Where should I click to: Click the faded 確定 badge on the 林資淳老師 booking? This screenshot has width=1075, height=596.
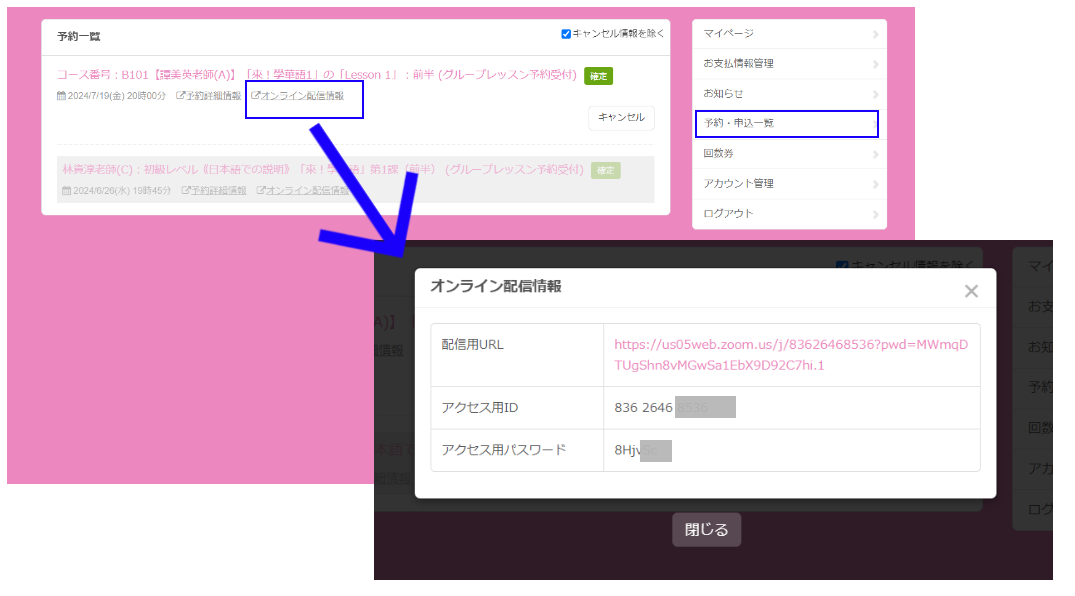[x=605, y=170]
